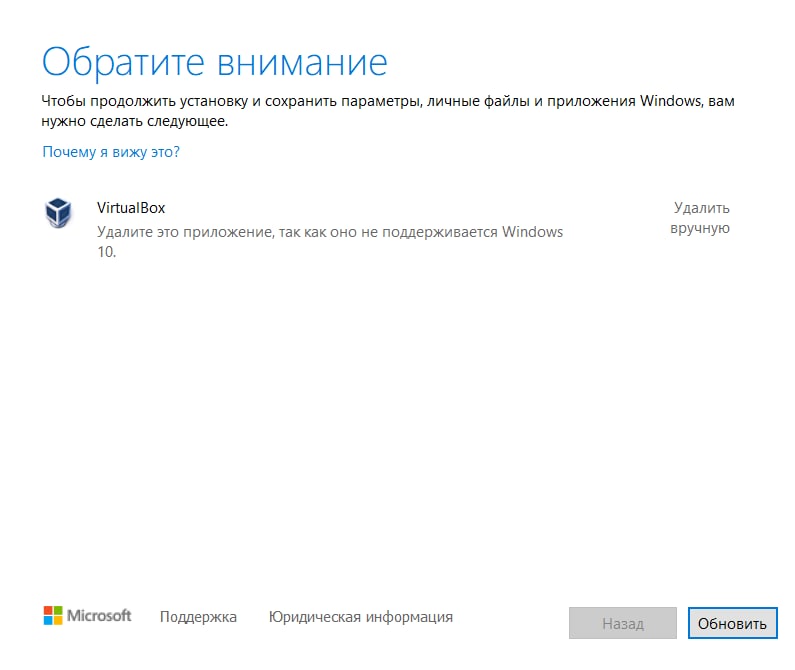795x670 pixels.
Task: Click the VirtualBox removal description text
Action: click(x=330, y=241)
